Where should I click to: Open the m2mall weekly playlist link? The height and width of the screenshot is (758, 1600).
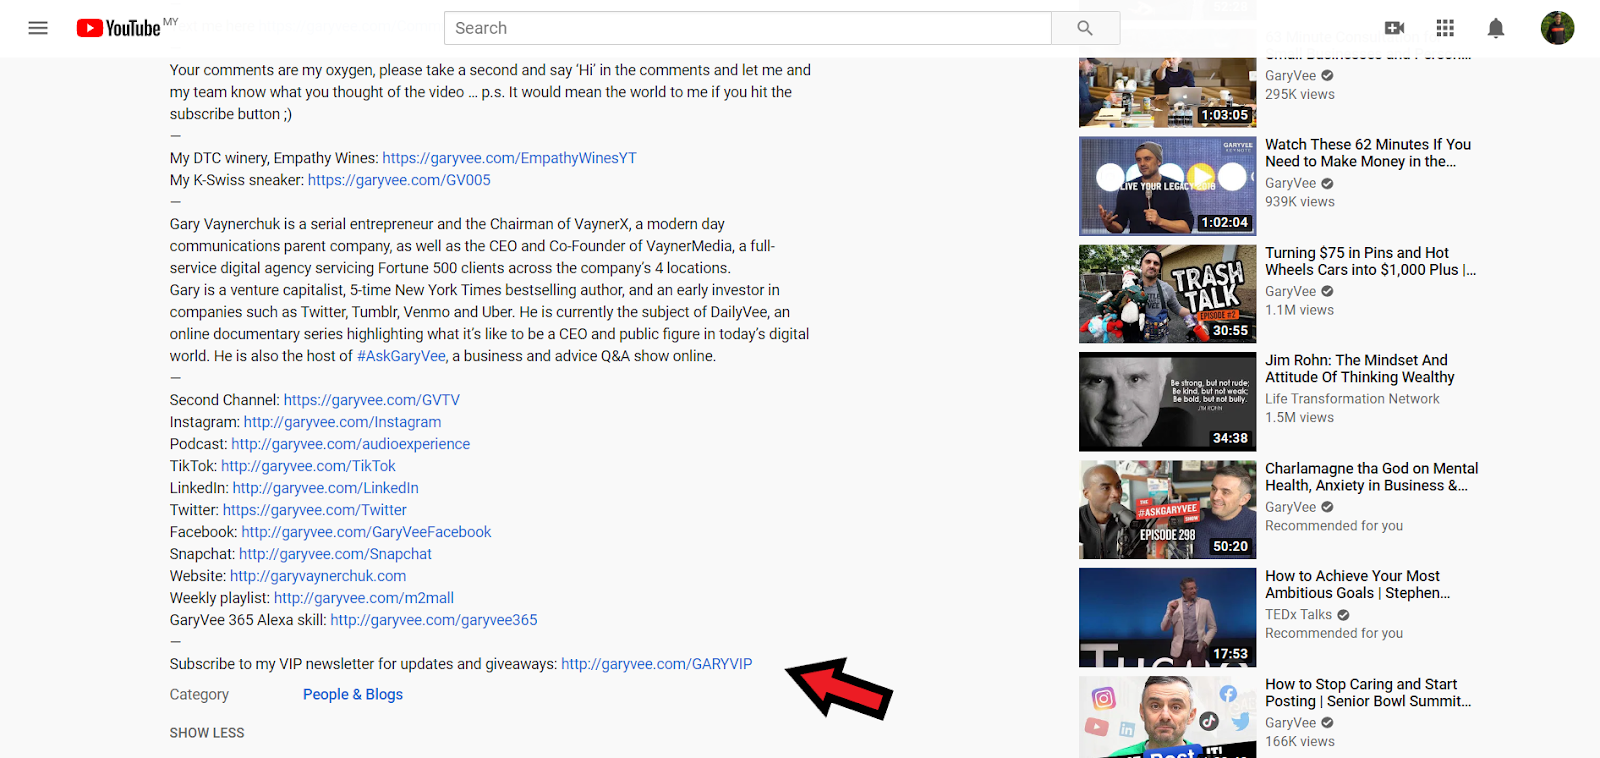tap(364, 598)
